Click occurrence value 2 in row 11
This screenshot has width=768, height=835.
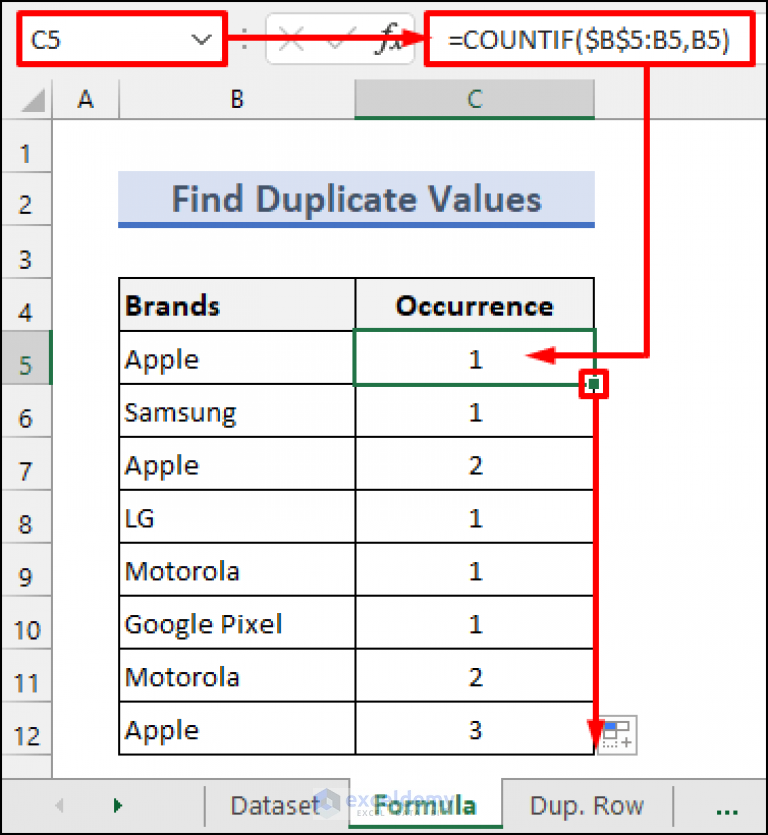[x=475, y=676]
